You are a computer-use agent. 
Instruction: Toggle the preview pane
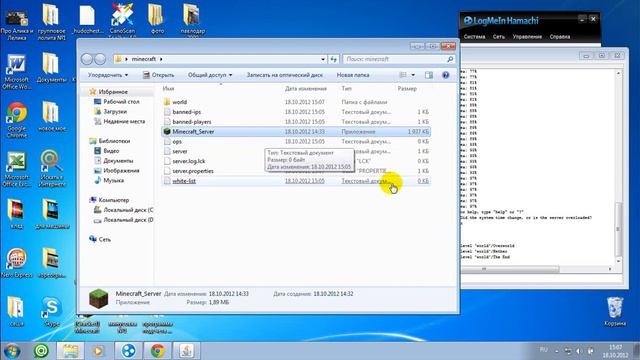click(429, 75)
